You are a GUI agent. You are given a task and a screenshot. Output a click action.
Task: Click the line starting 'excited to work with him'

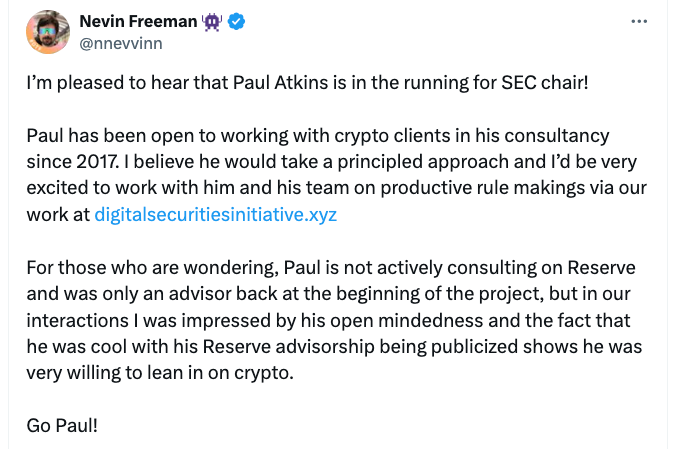337,188
